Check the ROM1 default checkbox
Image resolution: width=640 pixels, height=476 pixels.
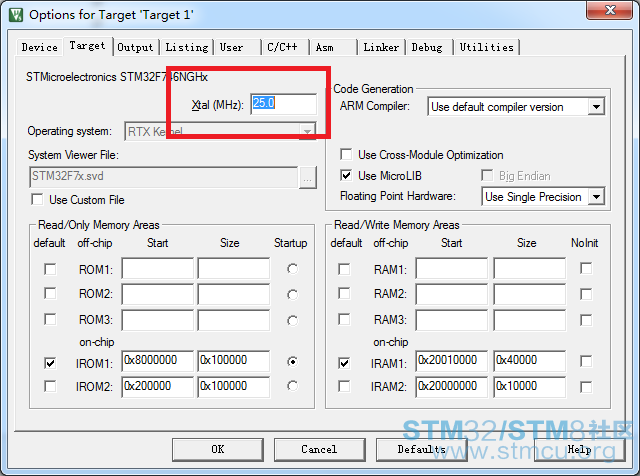(50, 269)
